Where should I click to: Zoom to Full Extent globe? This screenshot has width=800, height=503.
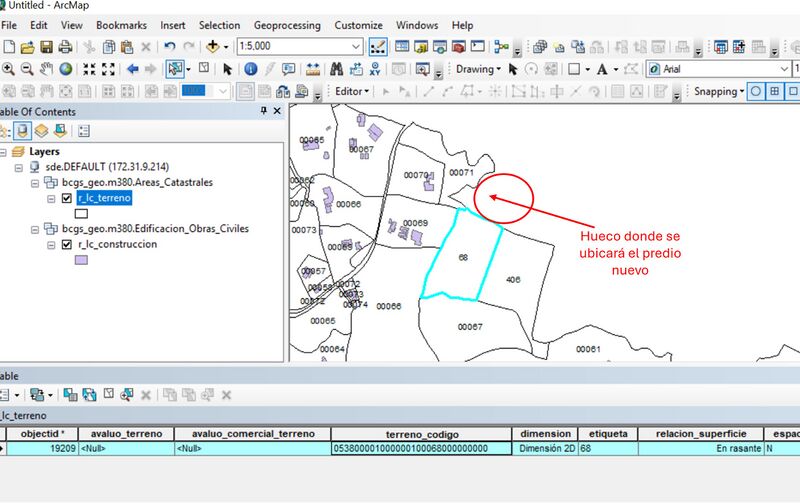tap(65, 69)
